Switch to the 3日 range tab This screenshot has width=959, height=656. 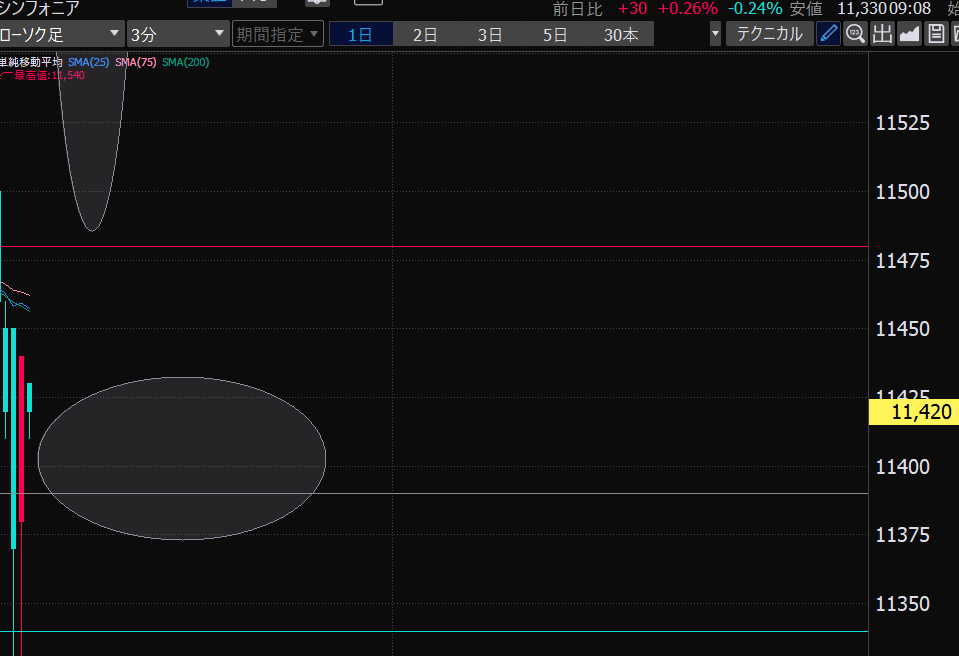(490, 34)
